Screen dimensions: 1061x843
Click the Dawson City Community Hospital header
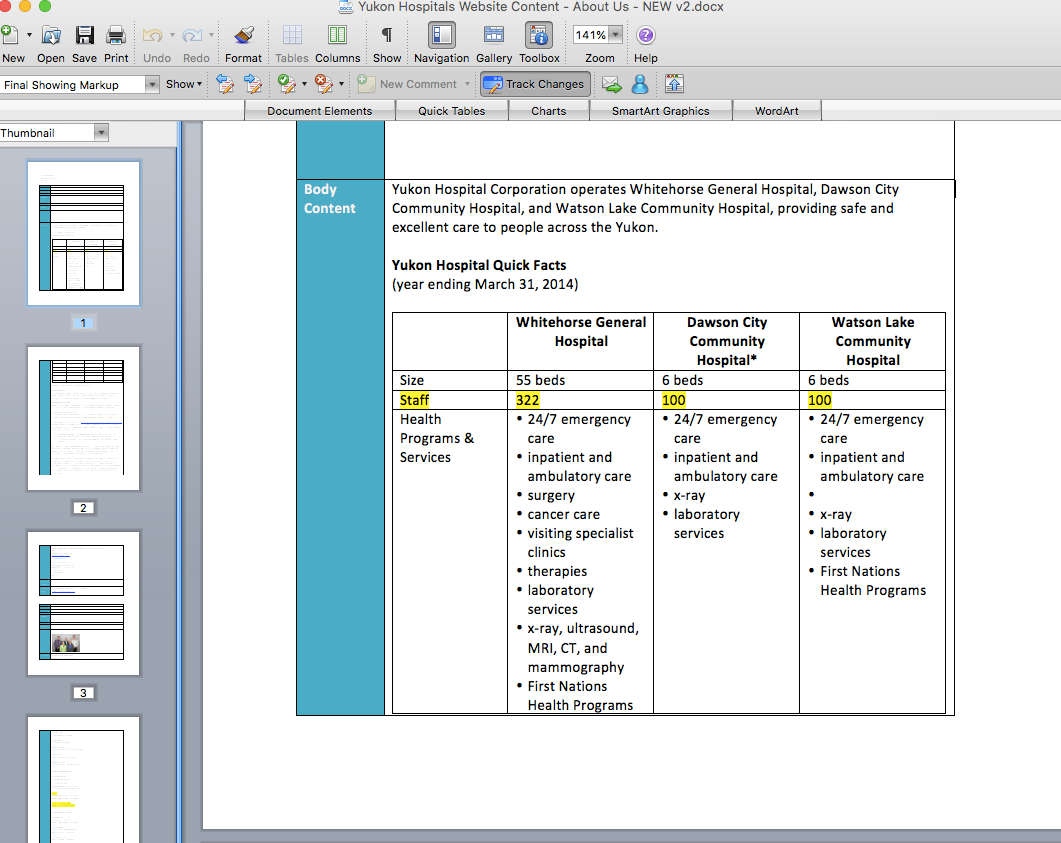[727, 341]
